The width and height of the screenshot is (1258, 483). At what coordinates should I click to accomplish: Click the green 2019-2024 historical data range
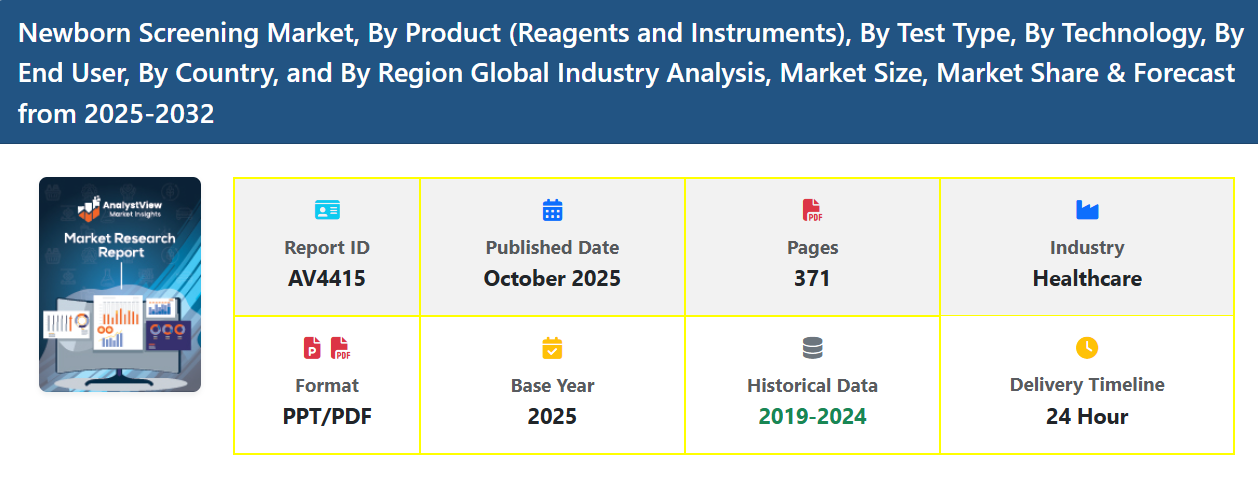pos(812,416)
